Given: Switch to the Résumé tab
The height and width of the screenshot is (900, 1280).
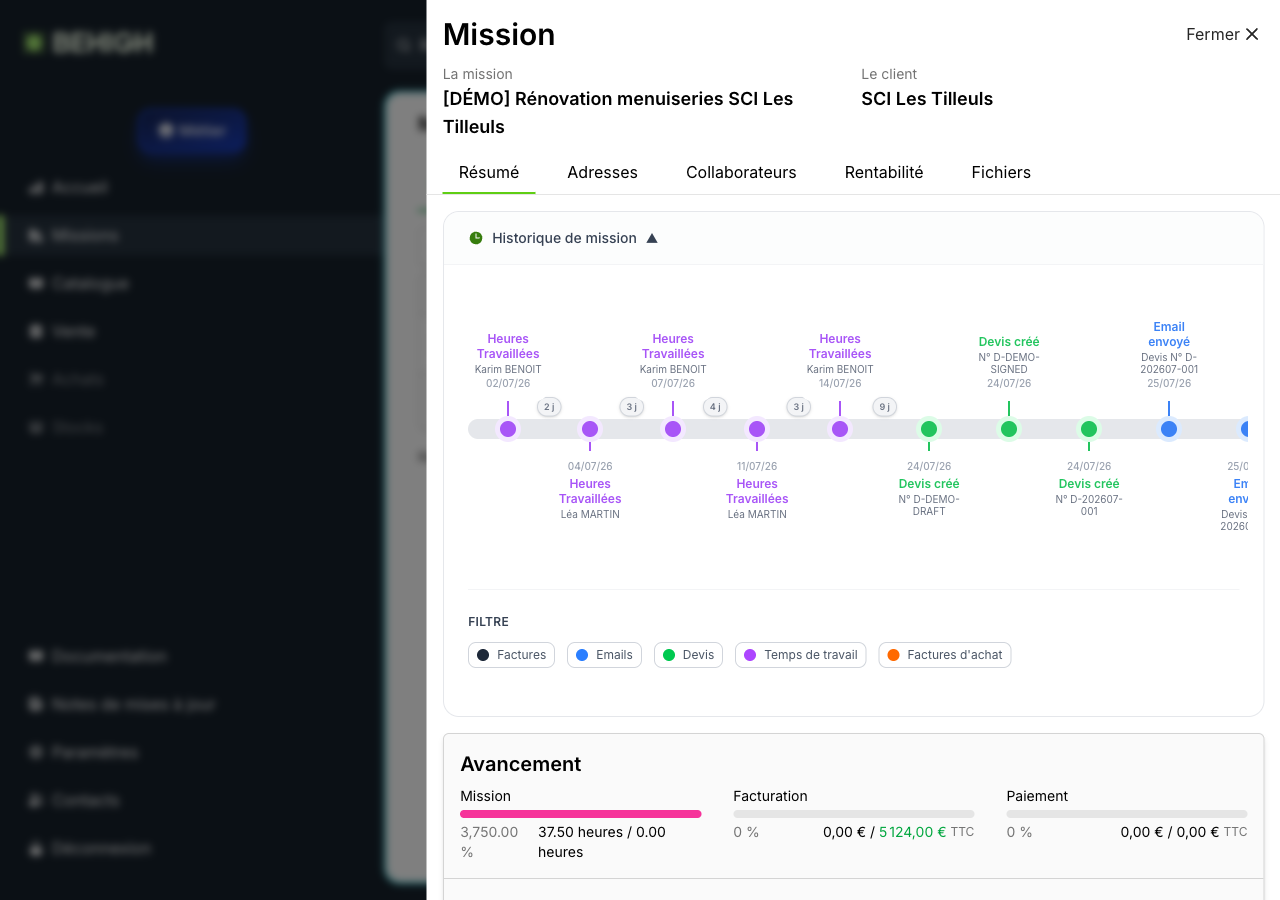Looking at the screenshot, I should (489, 172).
